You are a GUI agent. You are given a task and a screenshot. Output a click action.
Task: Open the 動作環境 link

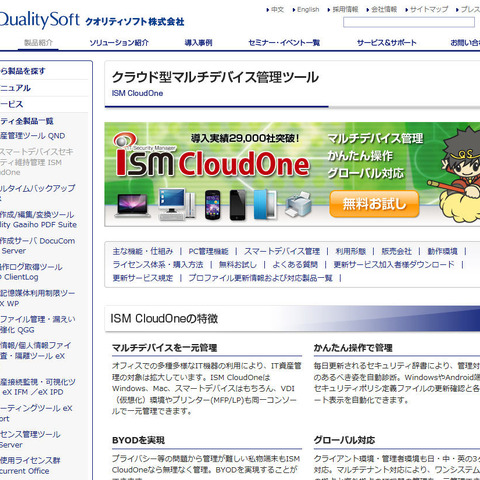coord(442,251)
